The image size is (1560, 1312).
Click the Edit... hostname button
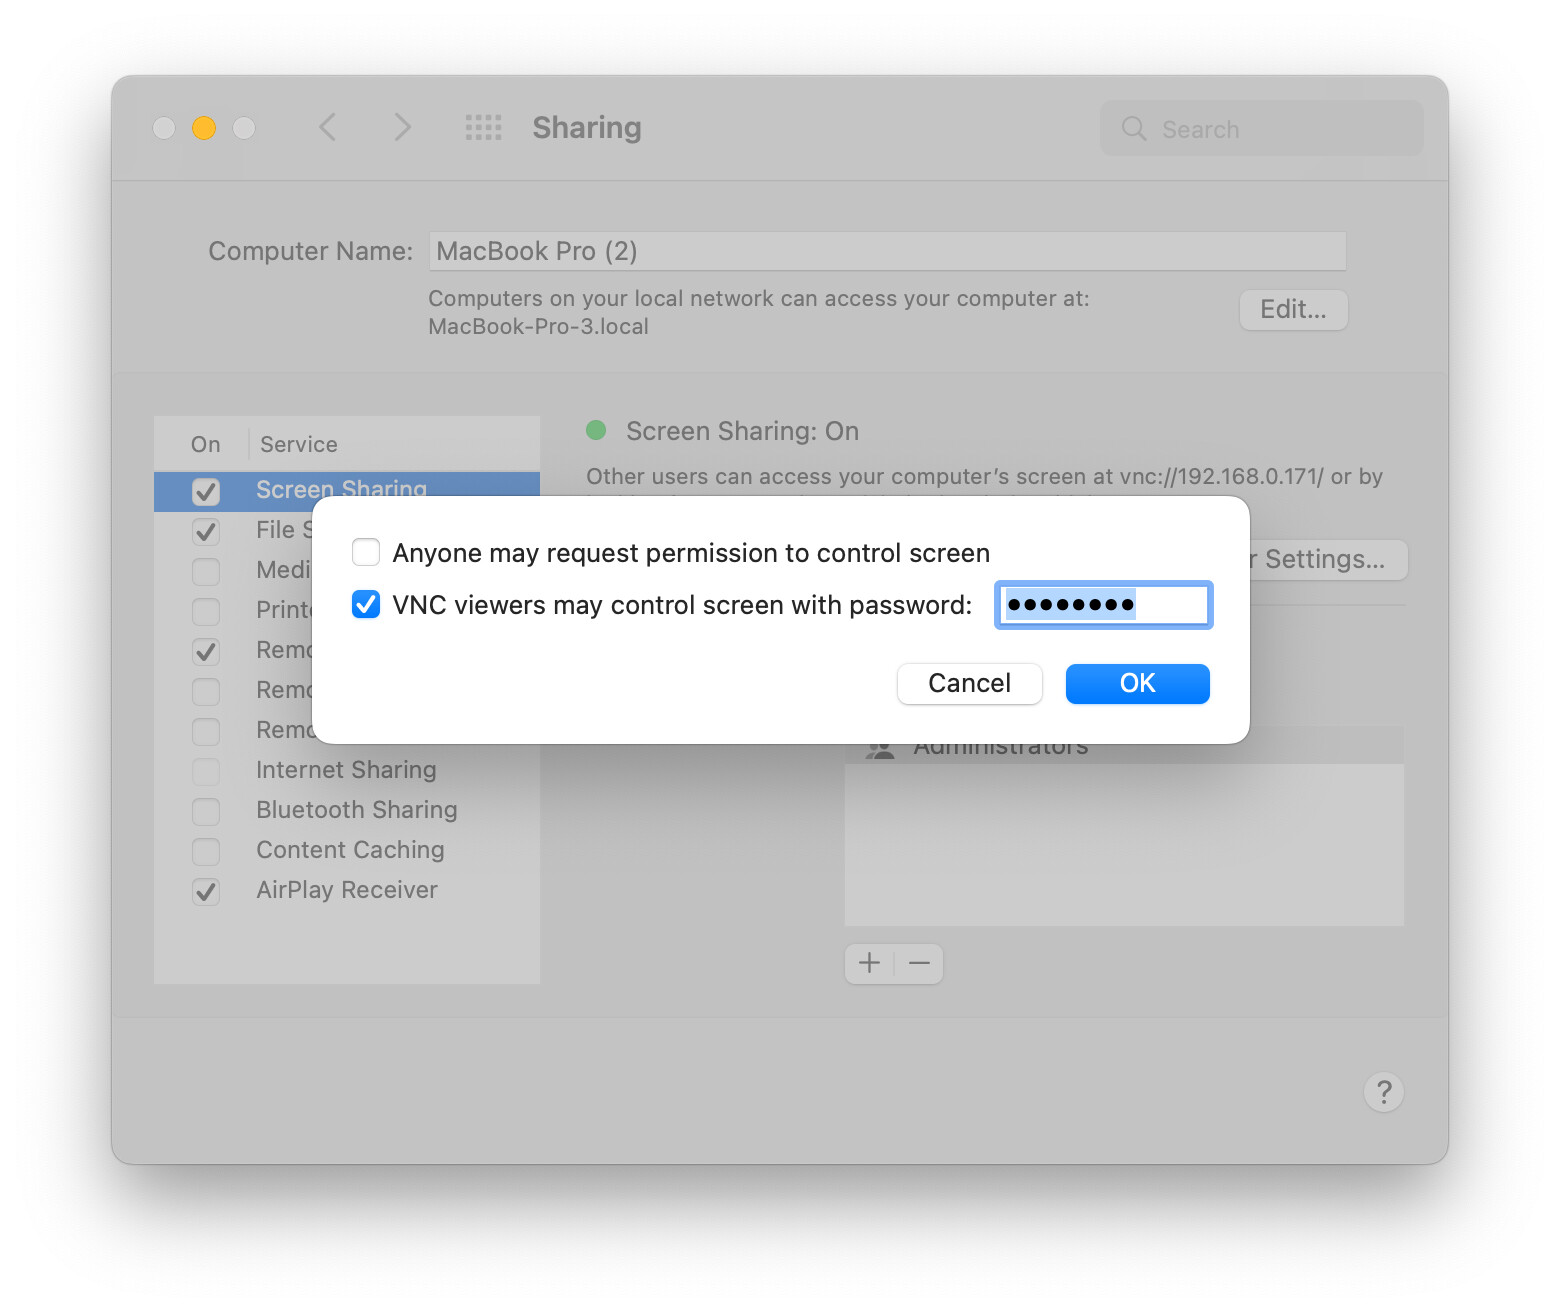pos(1293,310)
